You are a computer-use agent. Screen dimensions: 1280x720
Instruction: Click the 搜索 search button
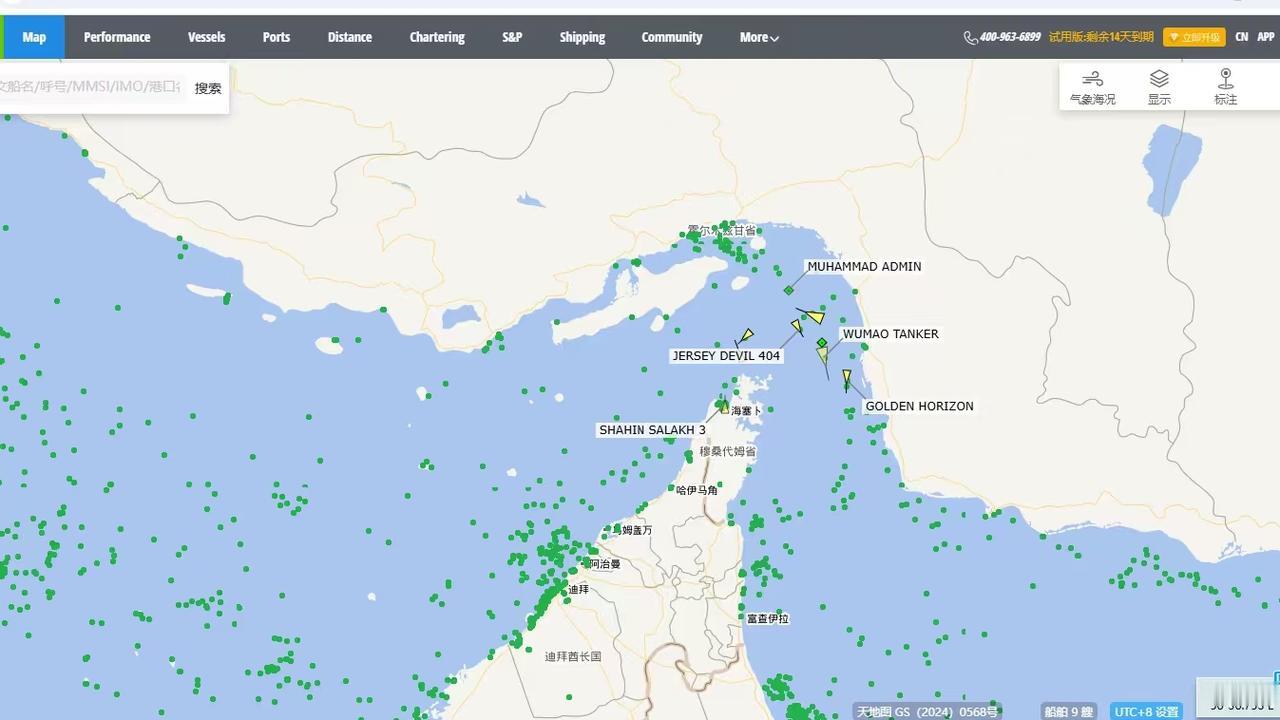(x=208, y=88)
